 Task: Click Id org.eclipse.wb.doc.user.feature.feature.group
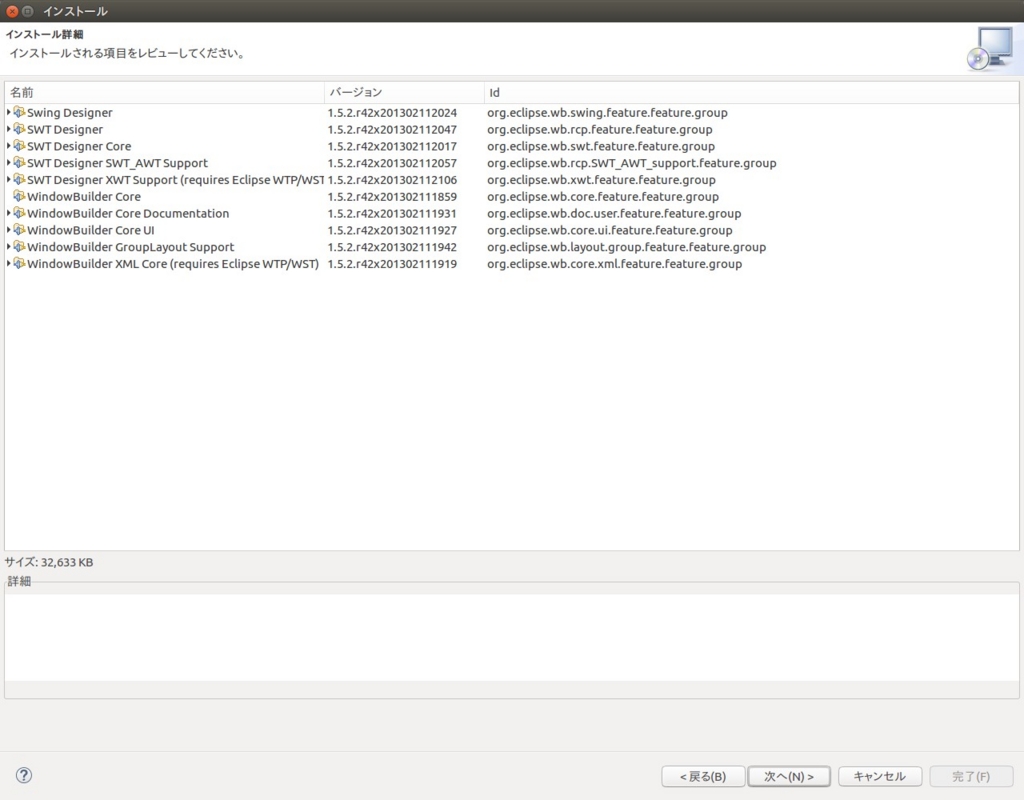tap(614, 214)
